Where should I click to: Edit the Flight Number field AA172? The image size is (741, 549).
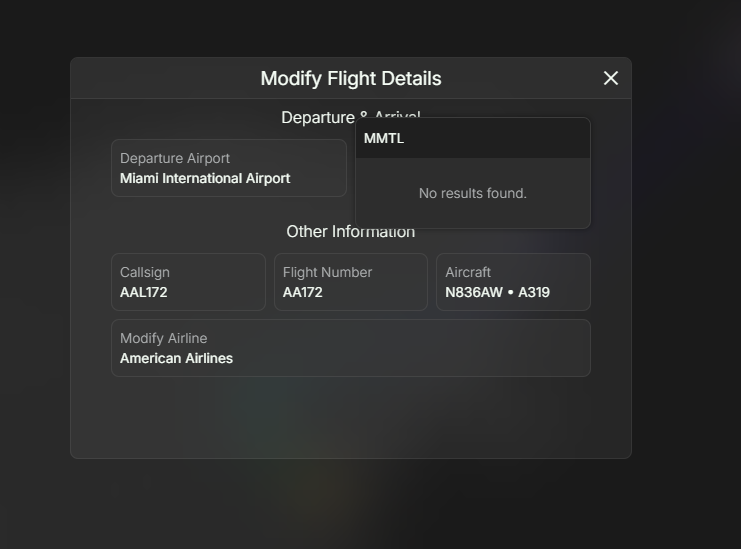[351, 282]
